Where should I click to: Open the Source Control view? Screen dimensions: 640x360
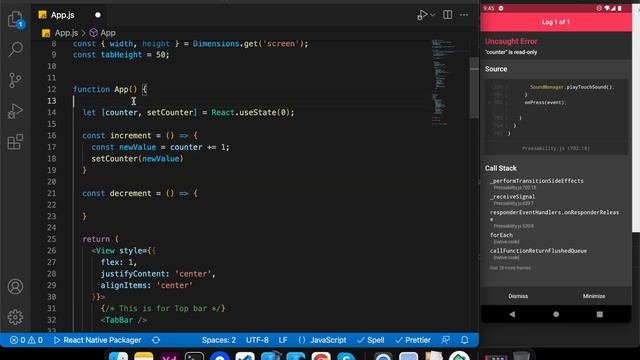point(15,80)
